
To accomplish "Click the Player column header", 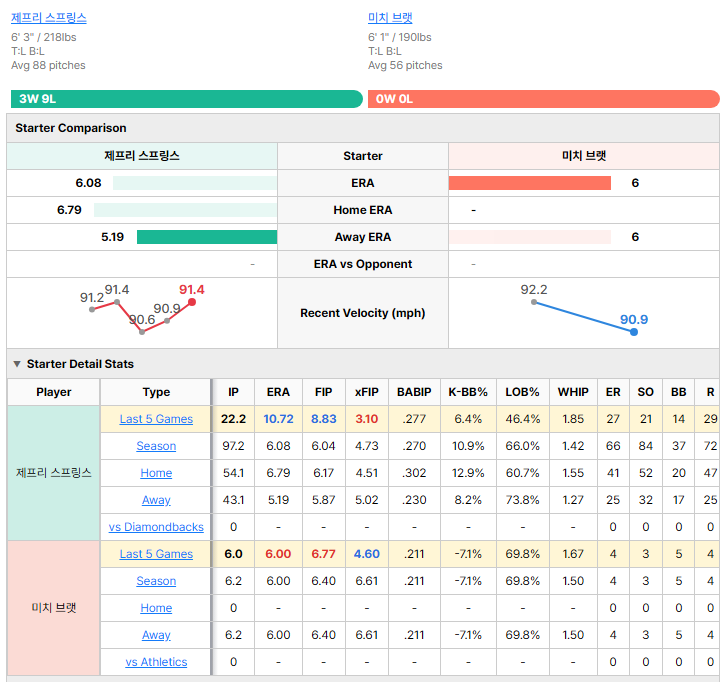I will click(x=54, y=392).
